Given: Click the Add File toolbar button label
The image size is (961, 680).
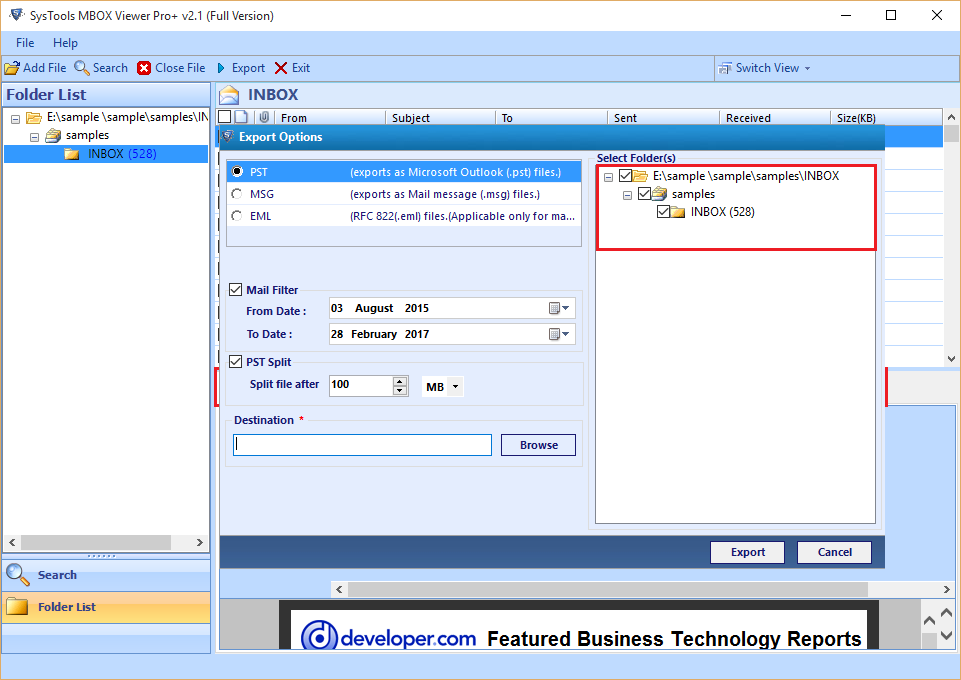Looking at the screenshot, I should click(x=45, y=68).
